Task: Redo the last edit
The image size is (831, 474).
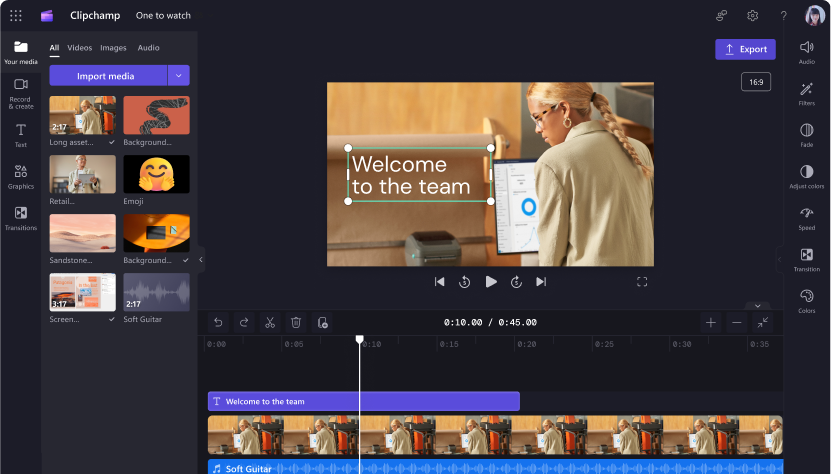Action: [x=244, y=322]
